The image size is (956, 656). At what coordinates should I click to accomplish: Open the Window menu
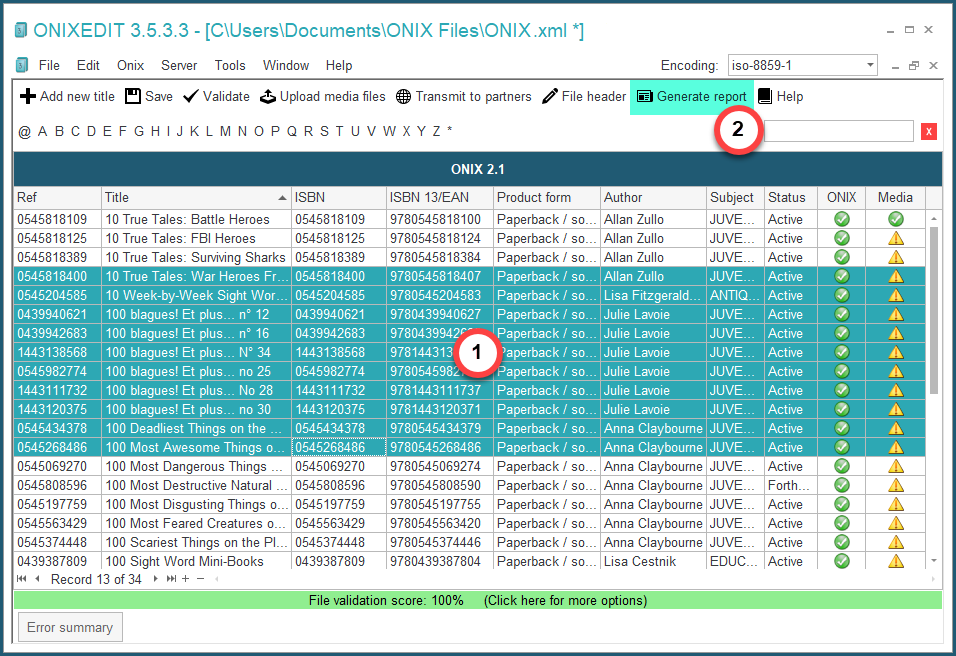click(x=286, y=65)
